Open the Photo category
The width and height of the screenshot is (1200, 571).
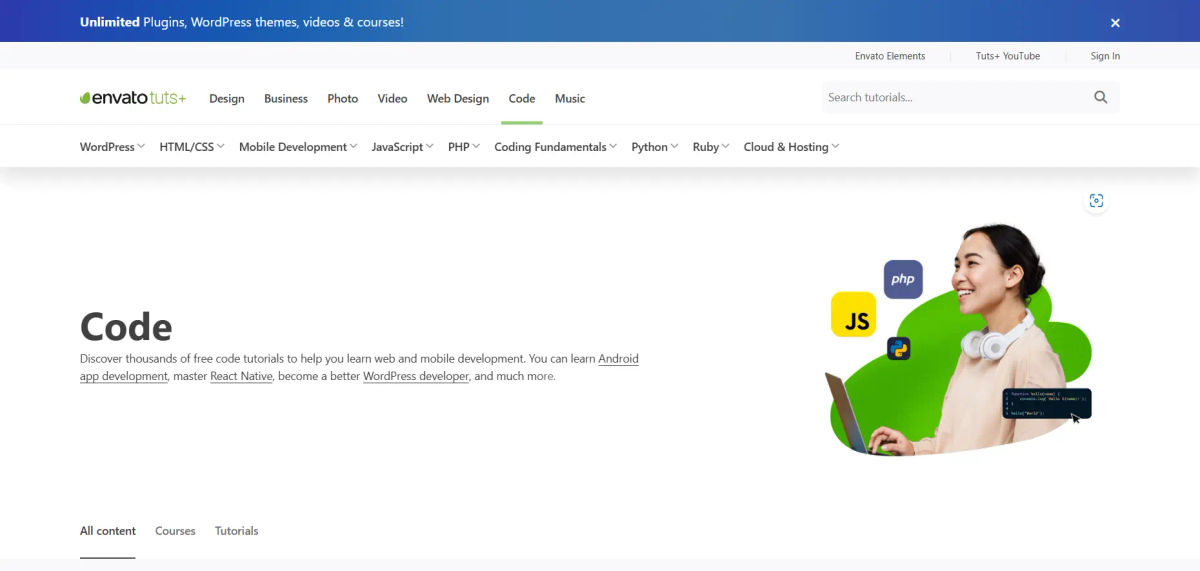343,98
